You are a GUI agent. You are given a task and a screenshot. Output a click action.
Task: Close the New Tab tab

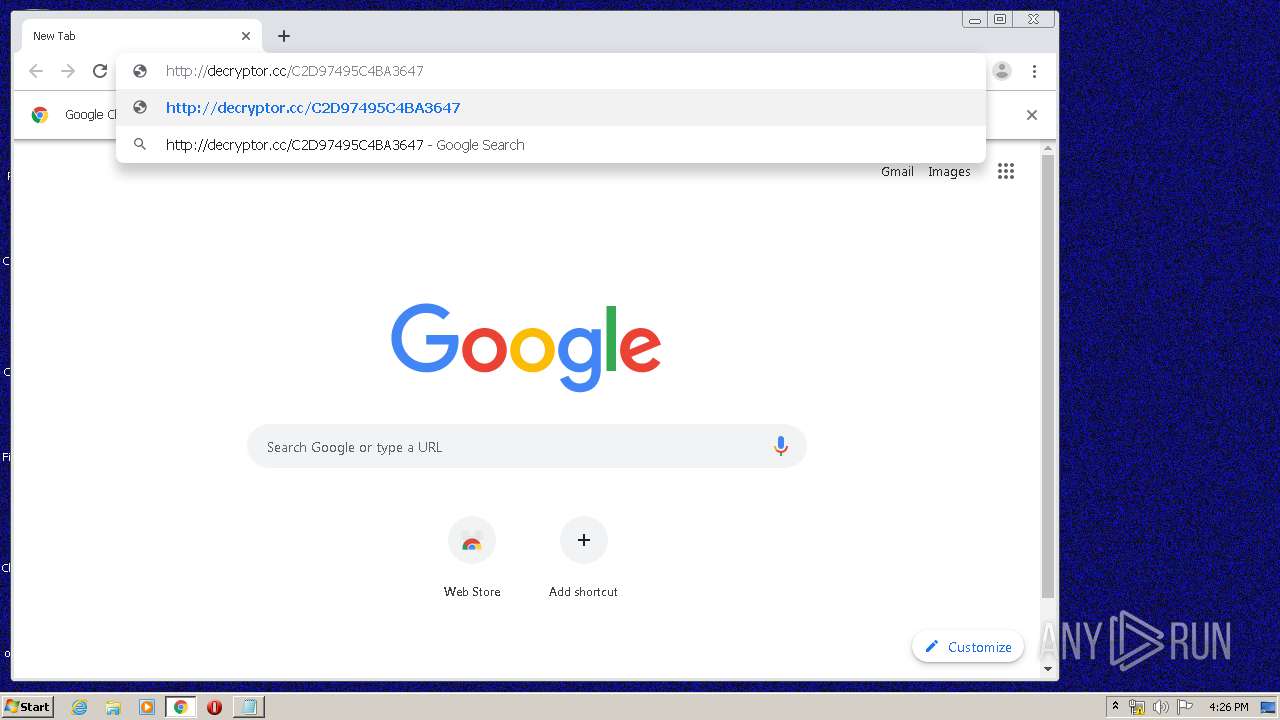tap(246, 36)
